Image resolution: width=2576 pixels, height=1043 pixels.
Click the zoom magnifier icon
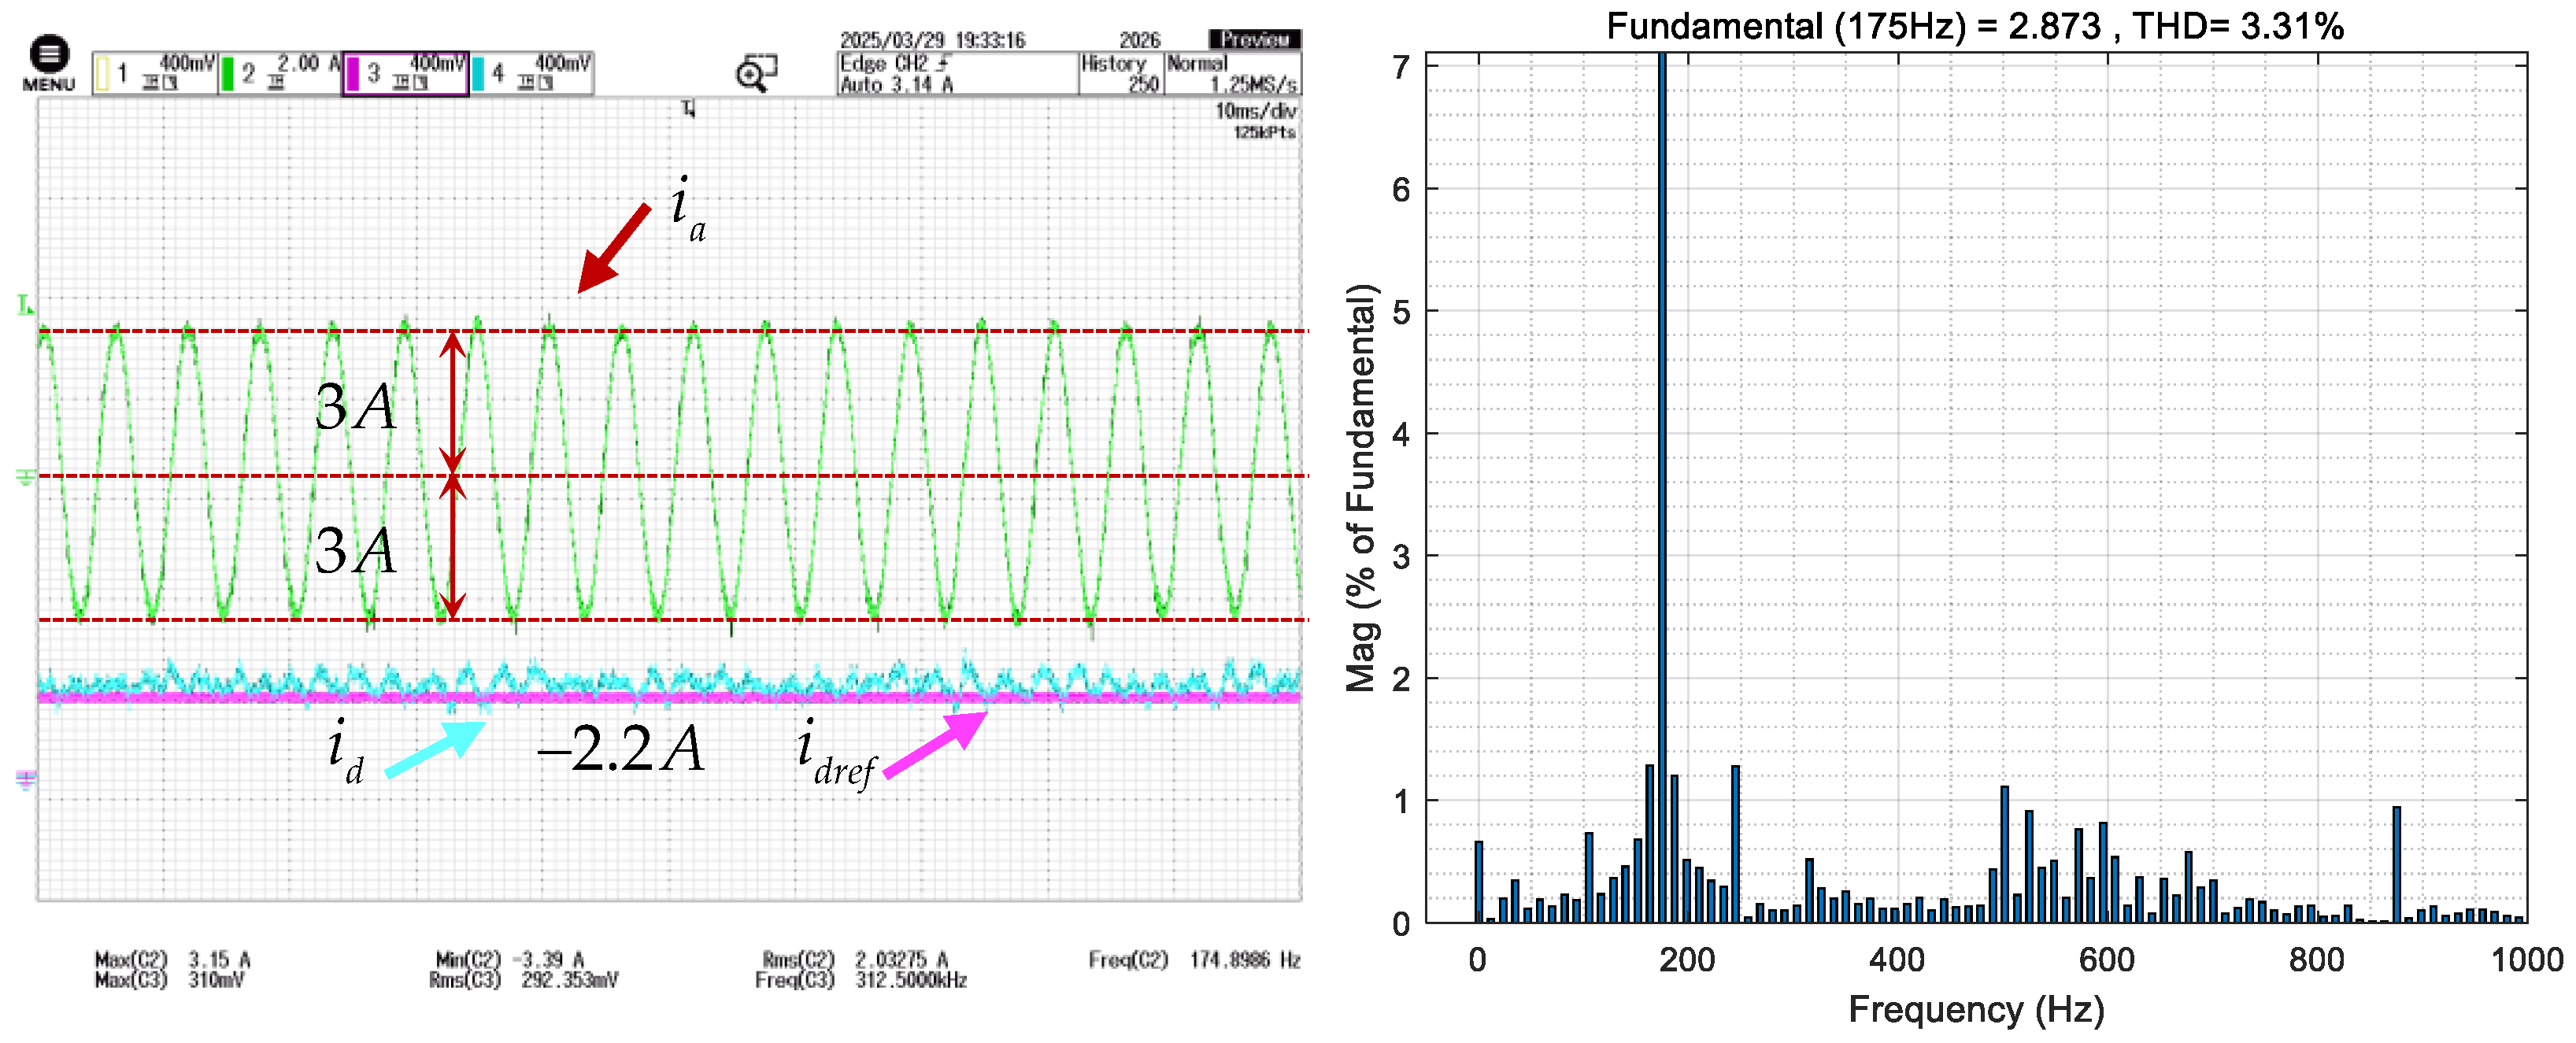756,73
